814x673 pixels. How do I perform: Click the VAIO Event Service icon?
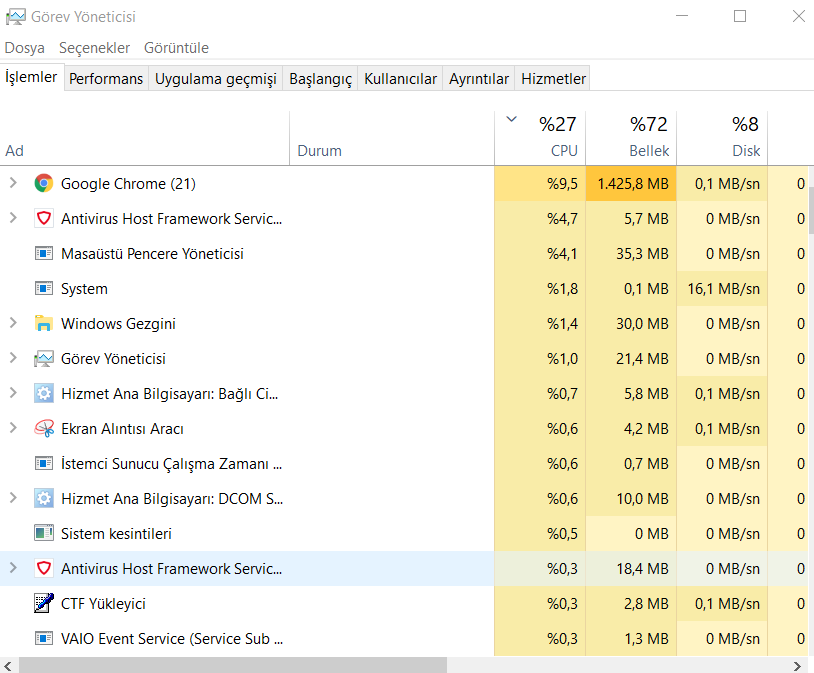click(44, 638)
